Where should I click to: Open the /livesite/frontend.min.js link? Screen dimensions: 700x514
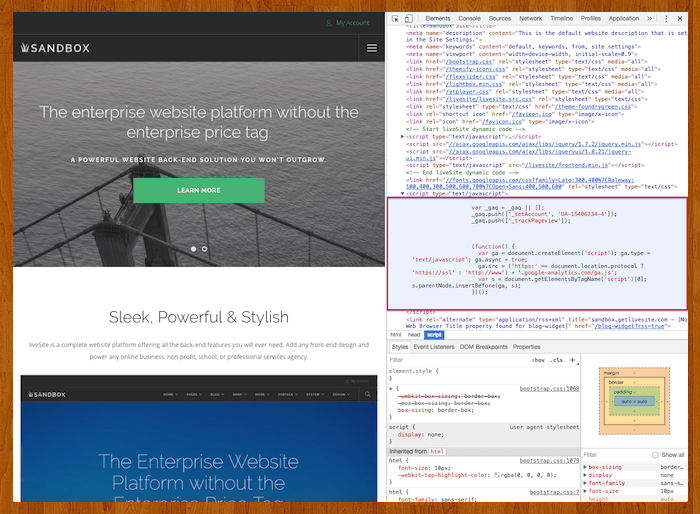tap(566, 165)
